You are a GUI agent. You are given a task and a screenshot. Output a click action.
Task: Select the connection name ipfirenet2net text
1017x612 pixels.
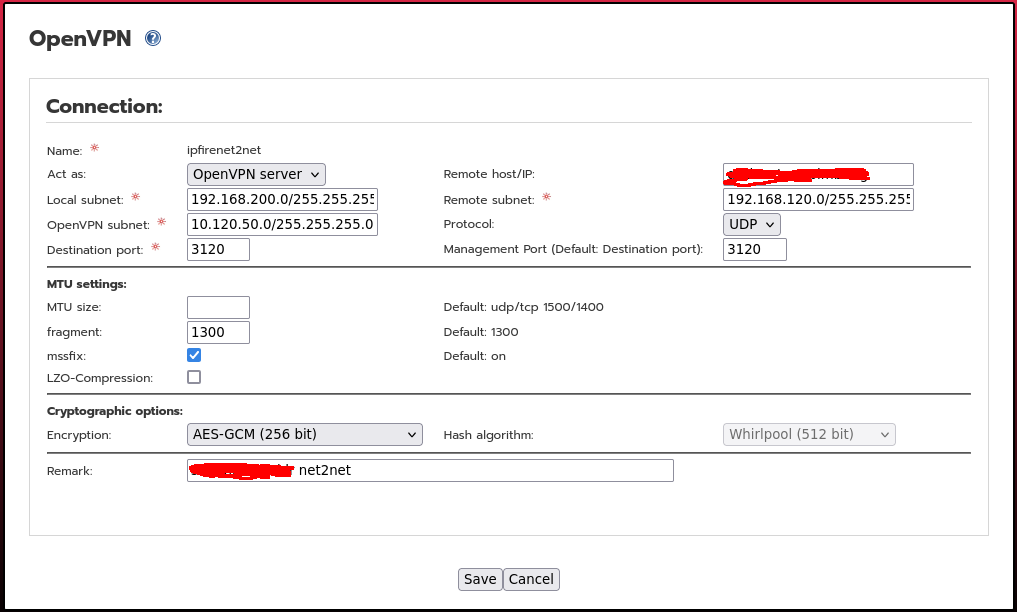click(224, 150)
